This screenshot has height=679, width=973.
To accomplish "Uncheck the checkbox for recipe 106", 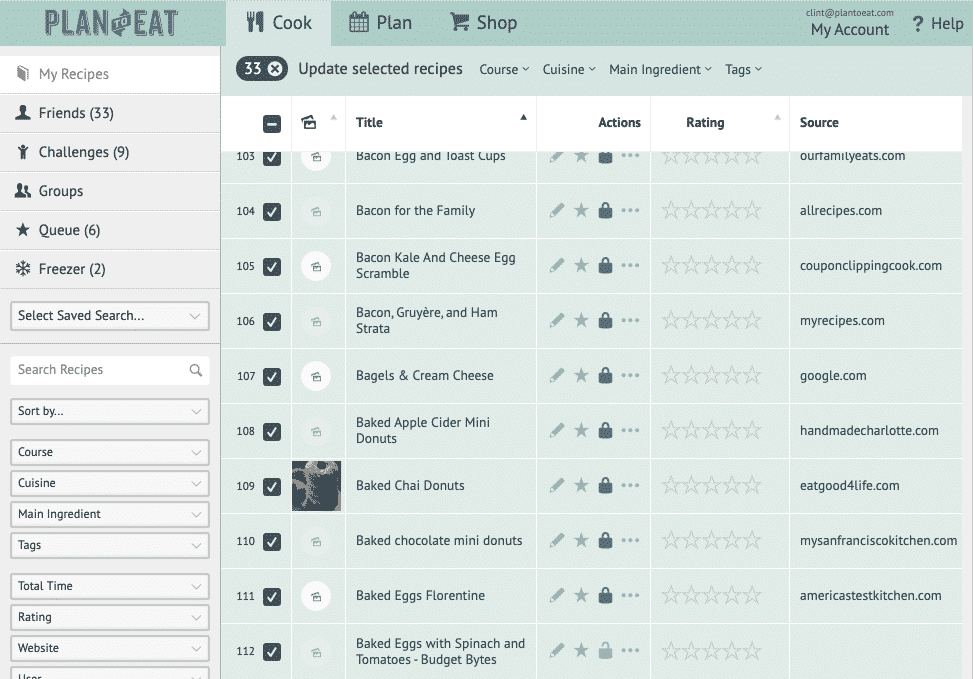I will click(272, 321).
